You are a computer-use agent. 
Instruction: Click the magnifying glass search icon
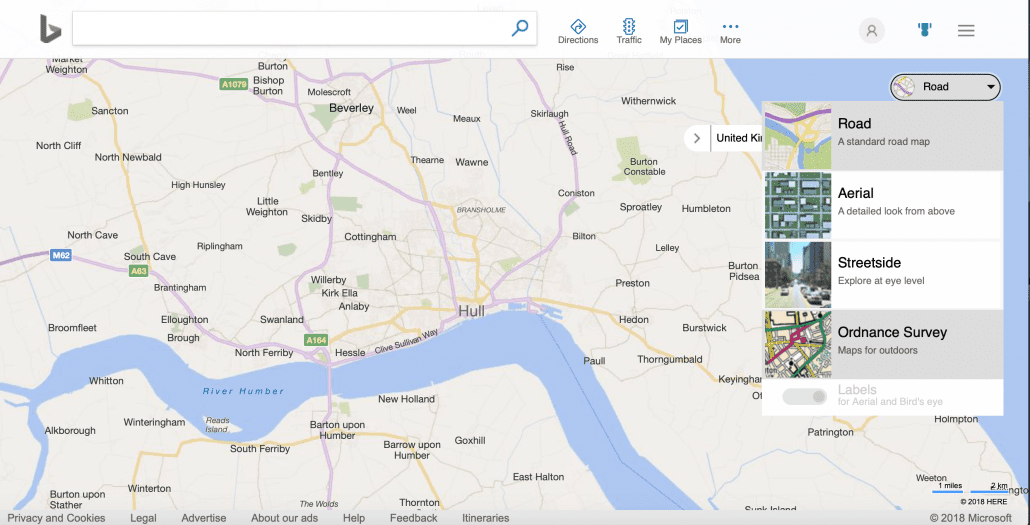pyautogui.click(x=519, y=29)
